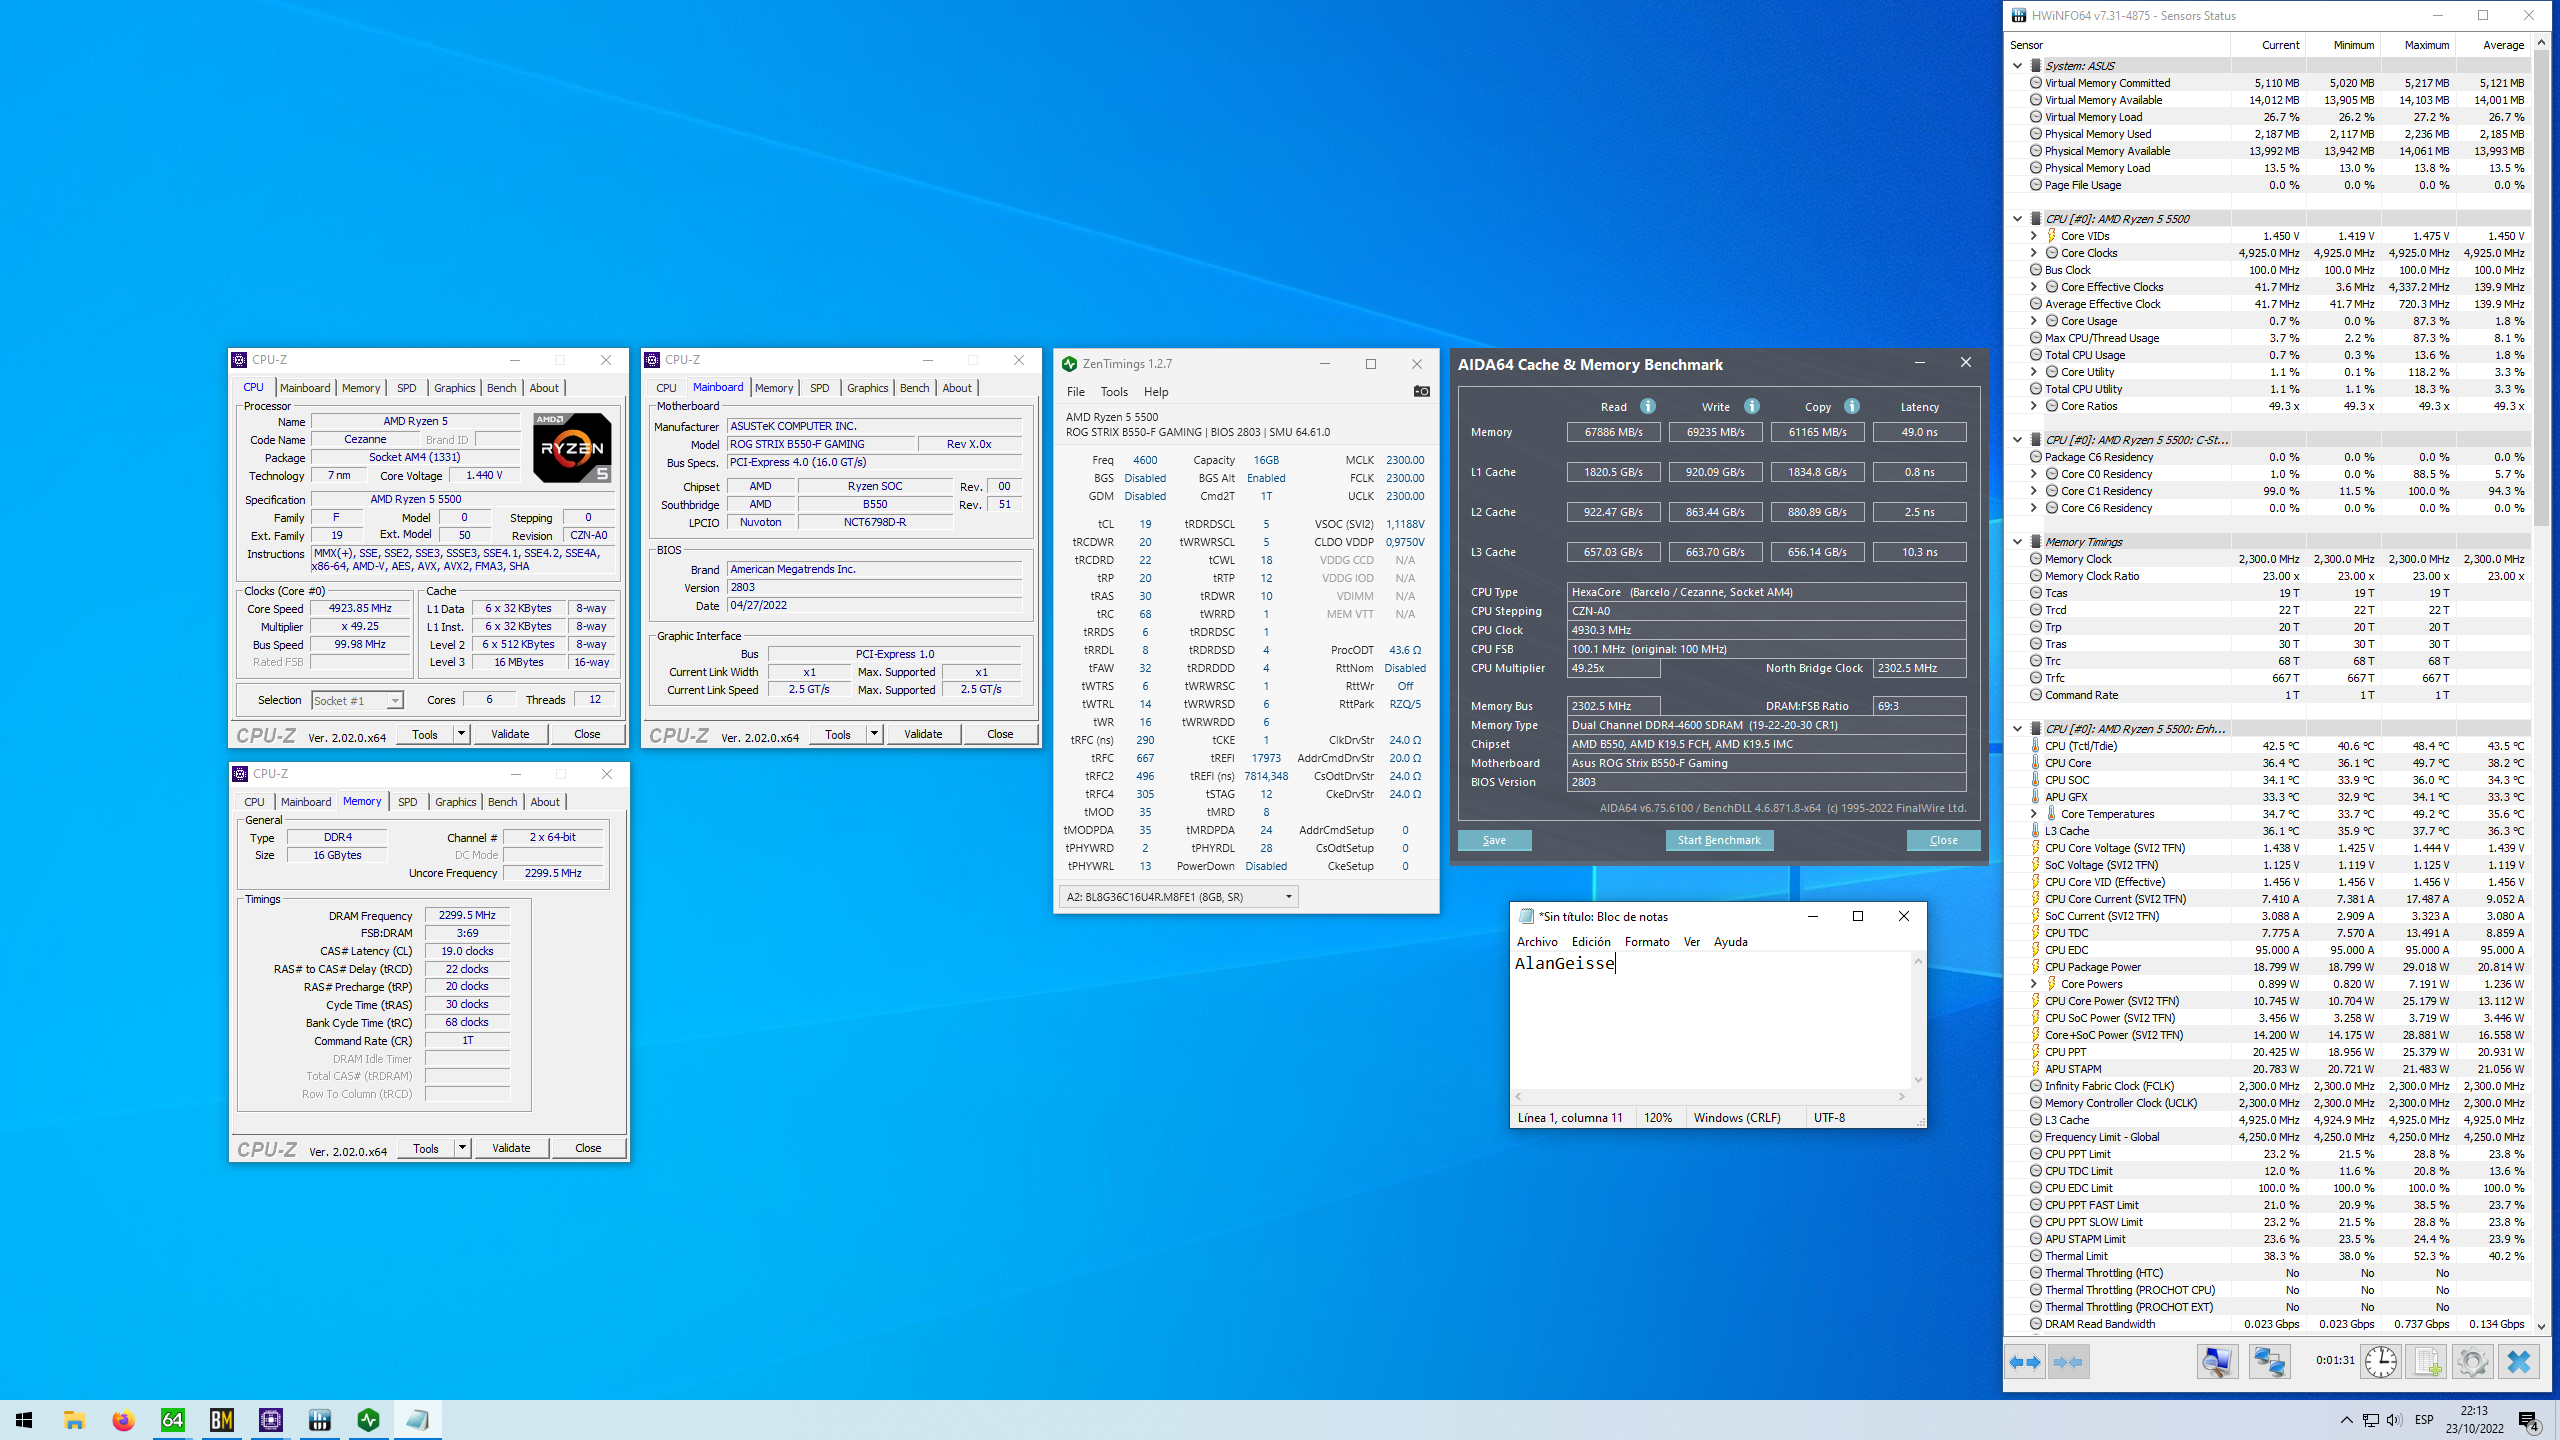This screenshot has width=2560, height=1440.
Task: Open HWiNFO monitor with magnifier icon
Action: [2216, 1362]
